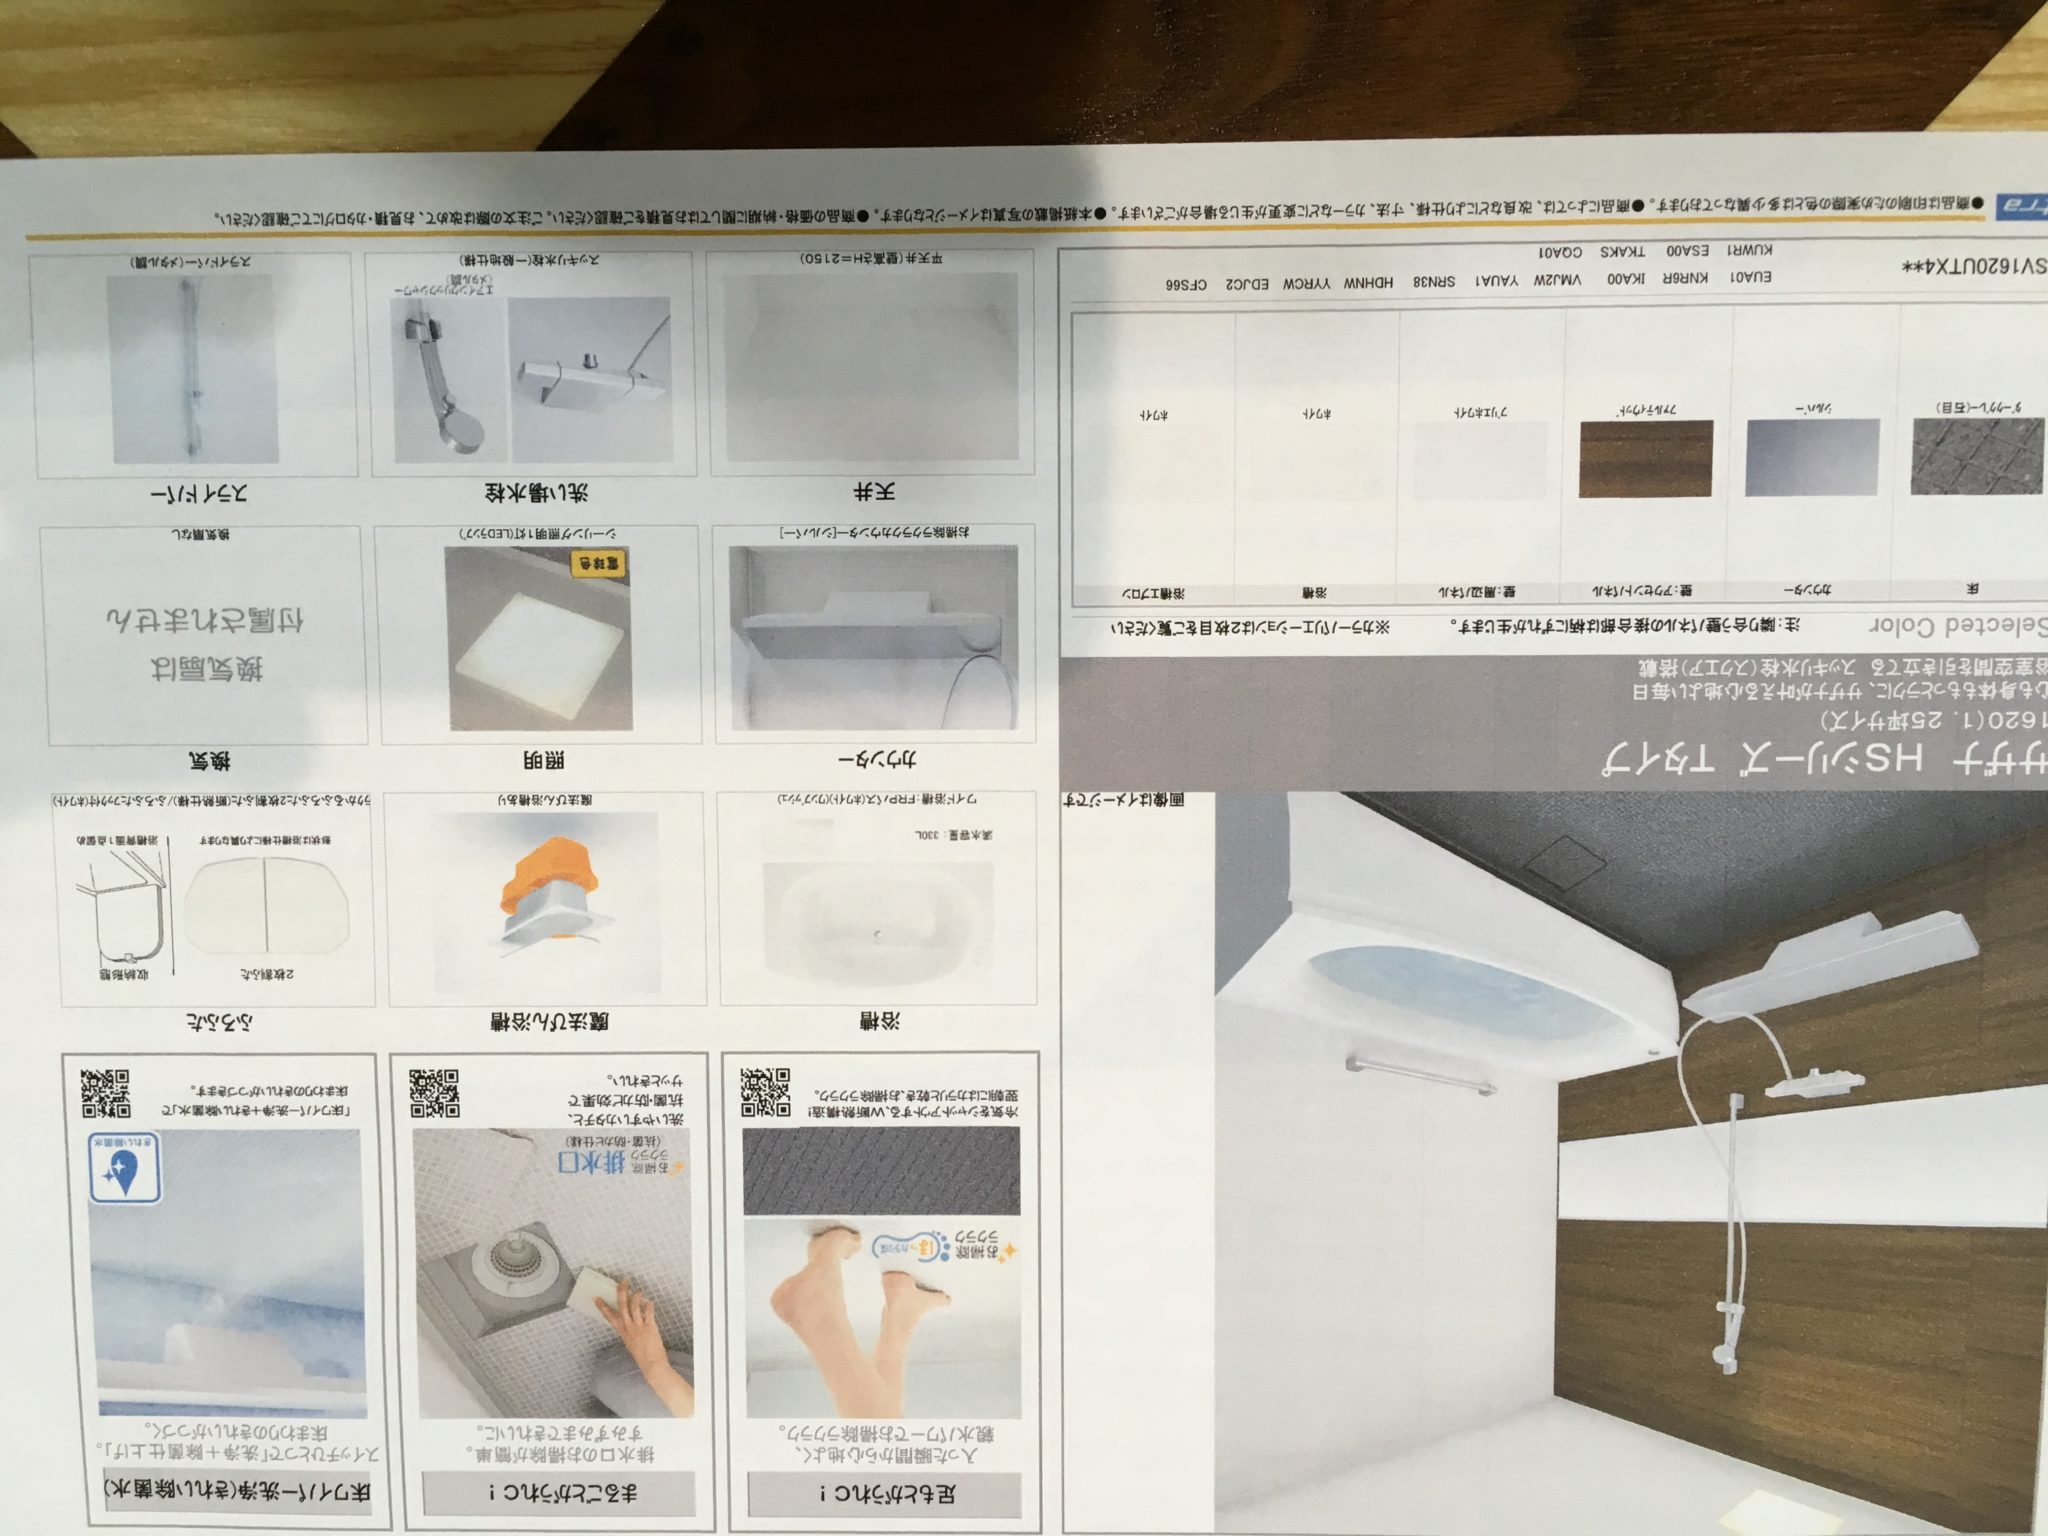This screenshot has width=2048, height=1536.
Task: Click the 換気 section title
Action: click(208, 763)
